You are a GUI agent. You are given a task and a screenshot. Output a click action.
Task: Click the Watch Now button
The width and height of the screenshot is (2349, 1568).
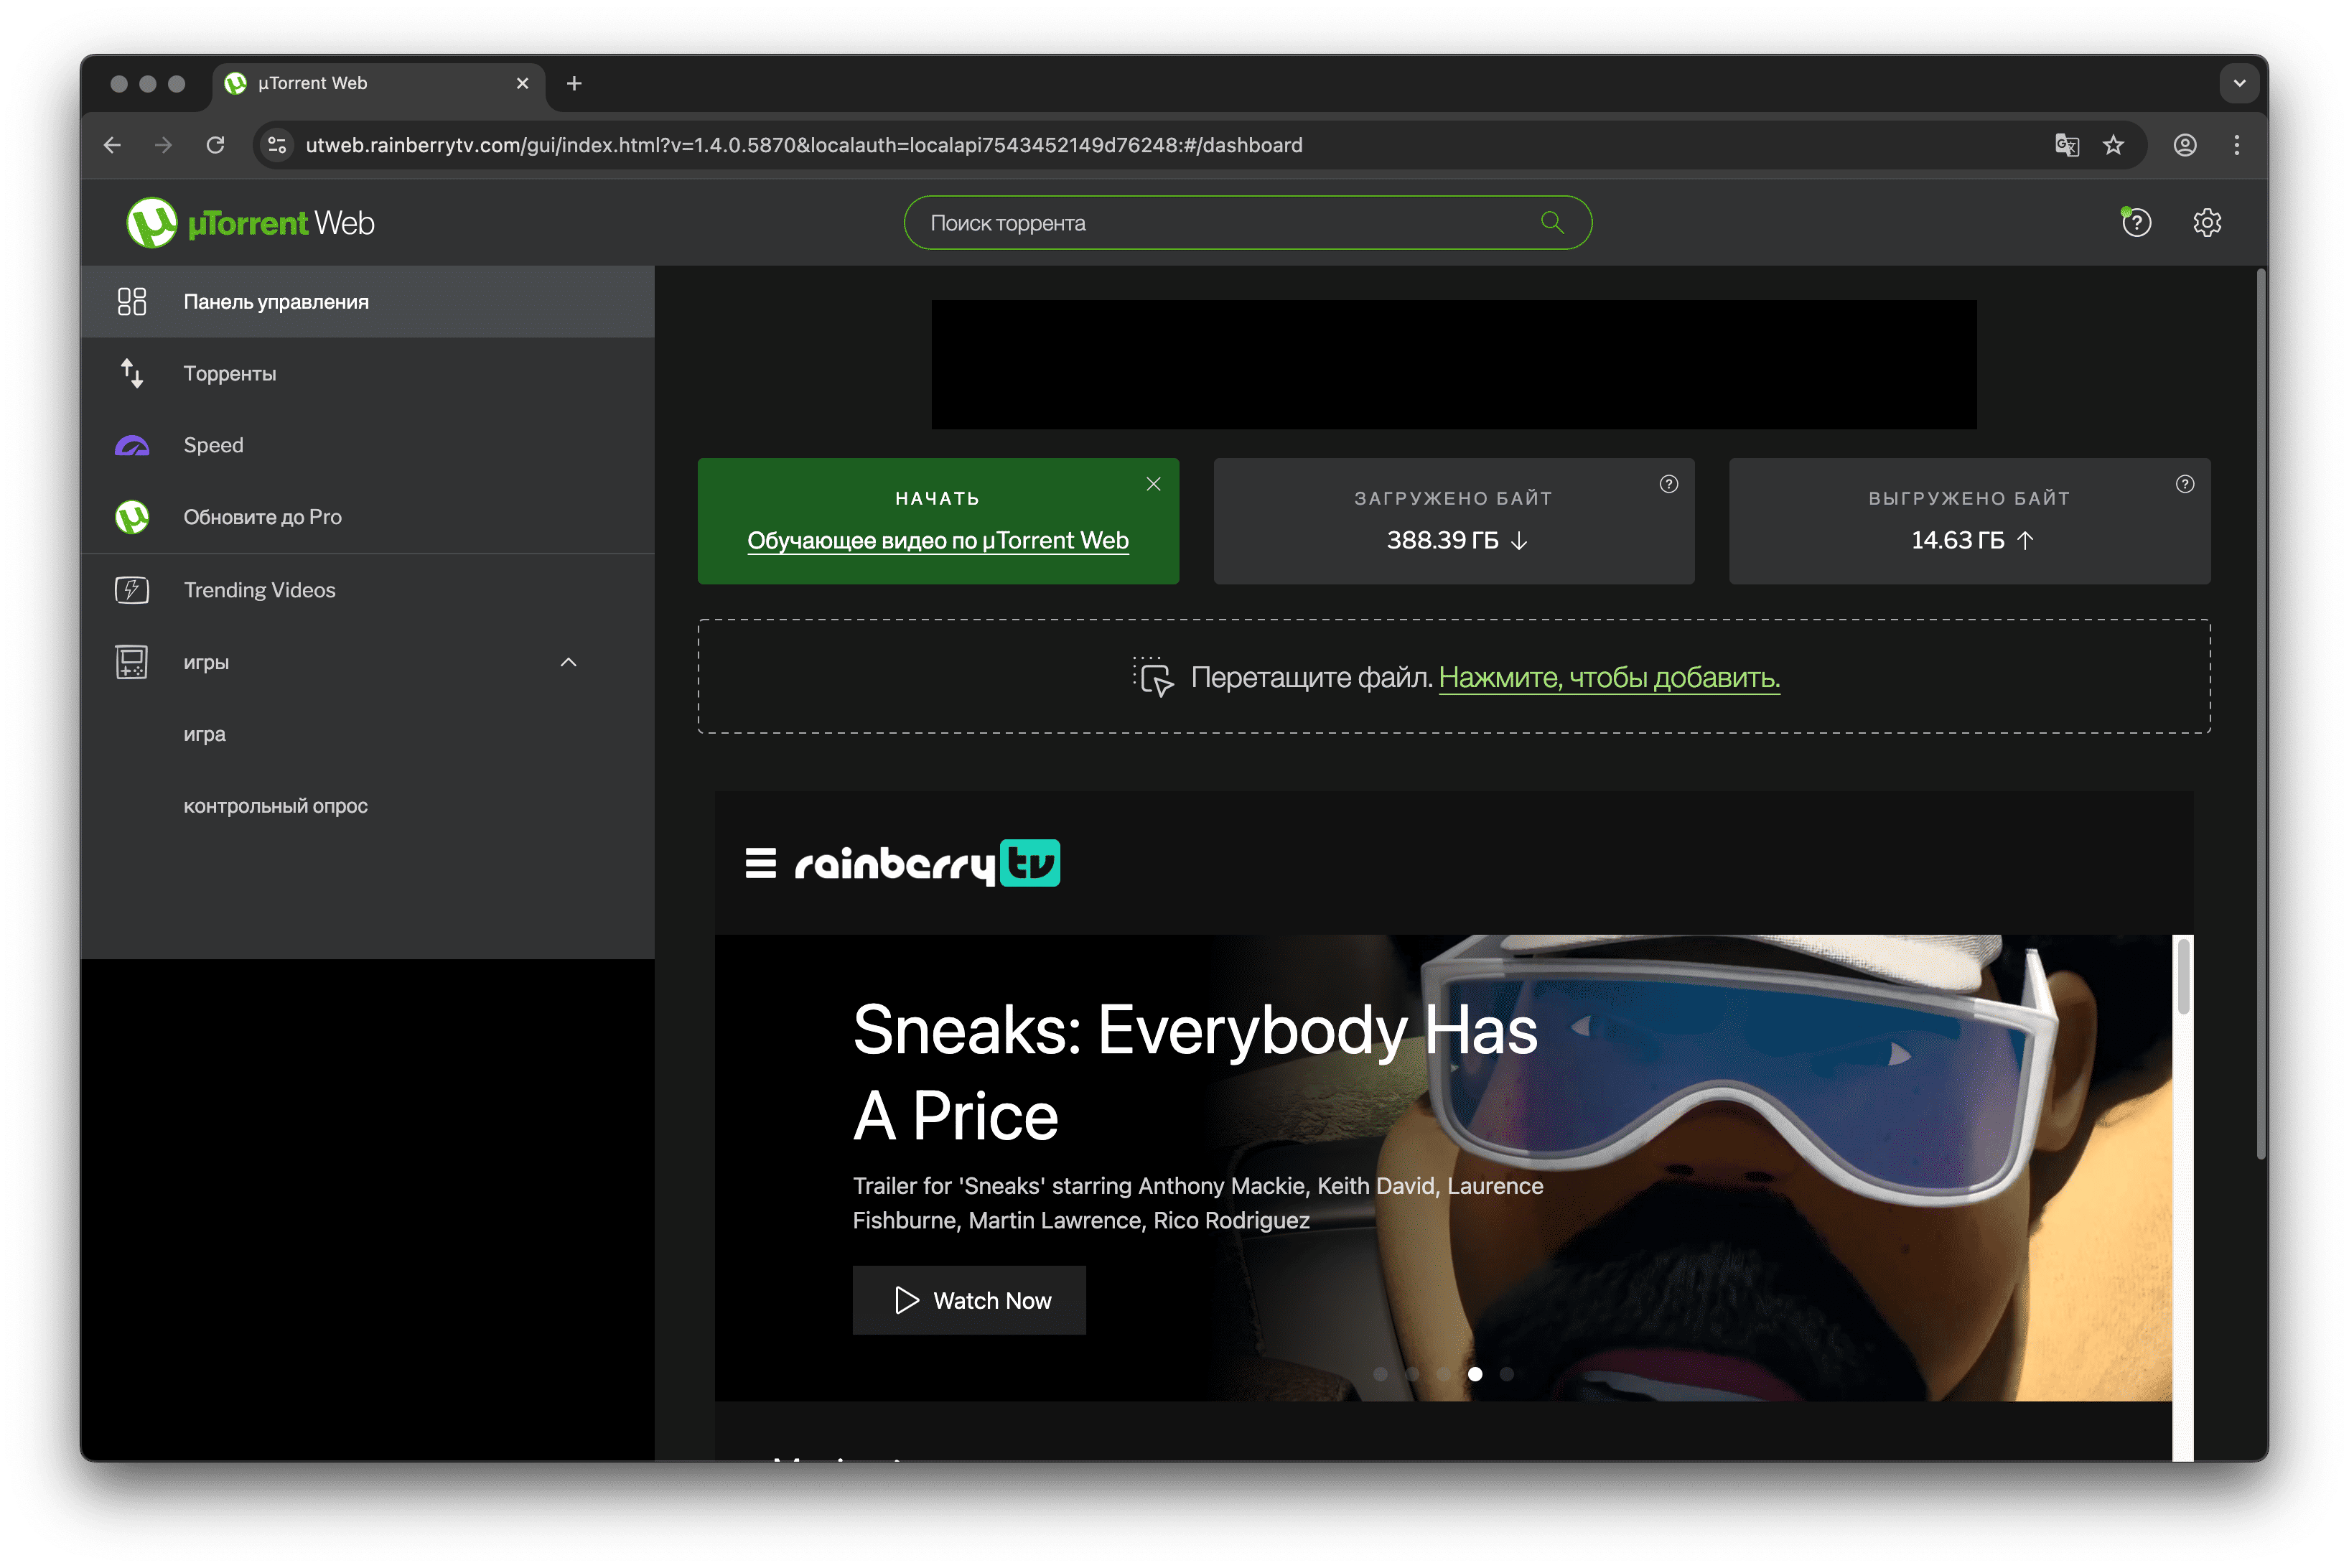968,1300
